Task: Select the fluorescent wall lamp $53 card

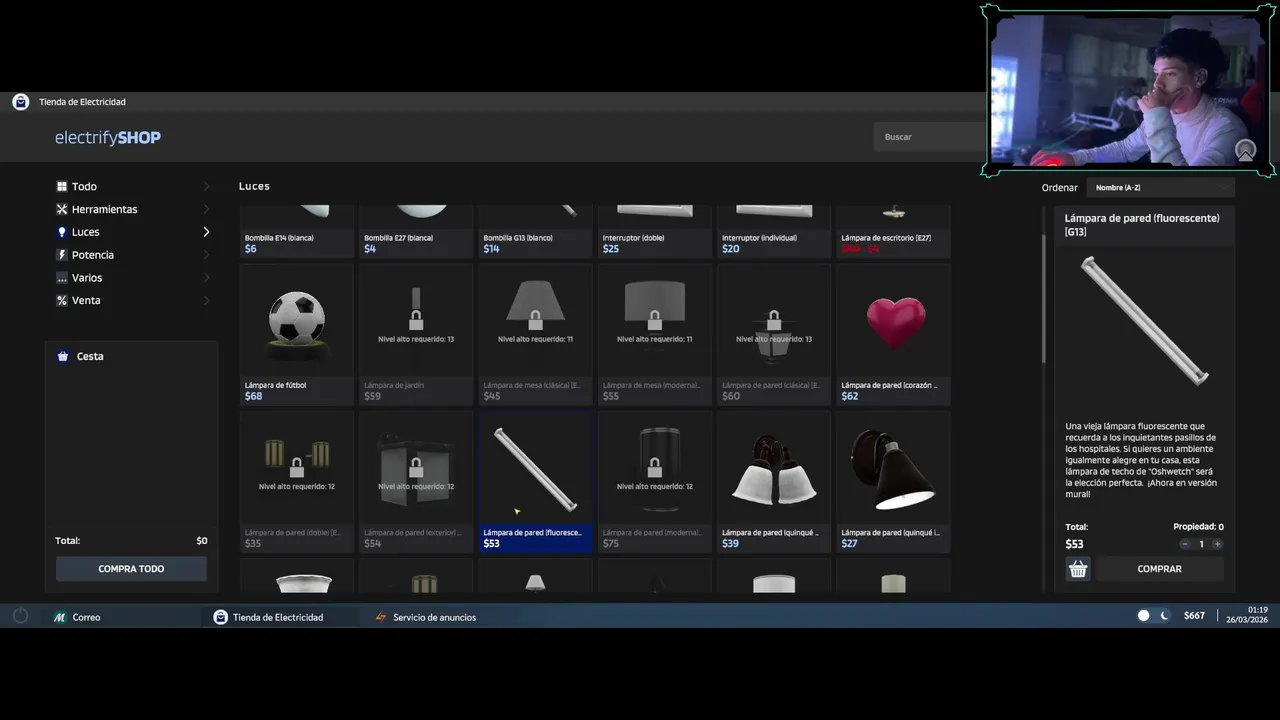Action: coord(535,482)
